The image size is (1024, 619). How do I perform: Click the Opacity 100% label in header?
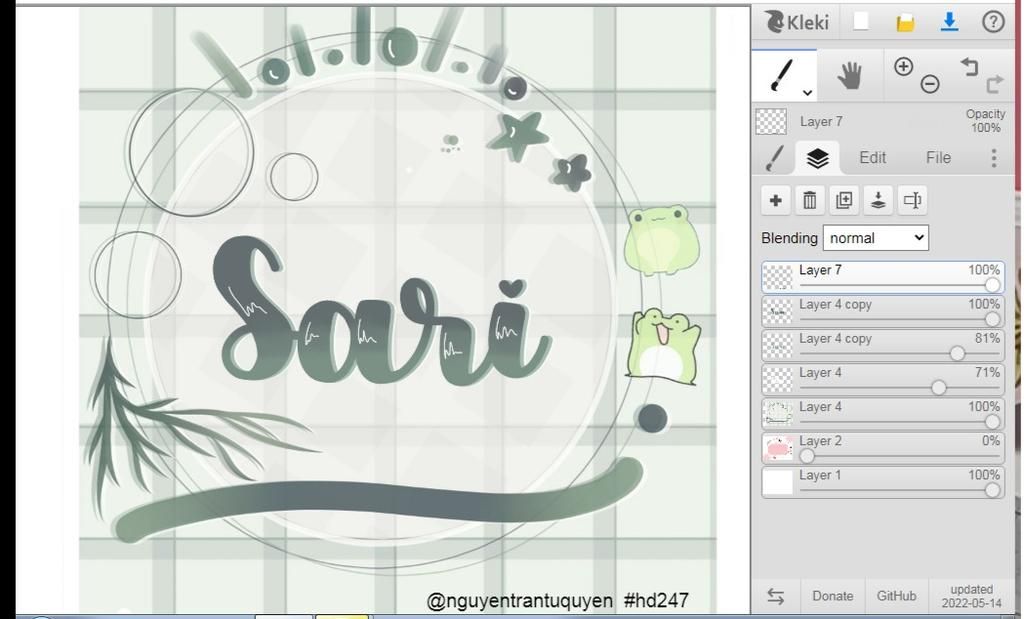coord(985,121)
